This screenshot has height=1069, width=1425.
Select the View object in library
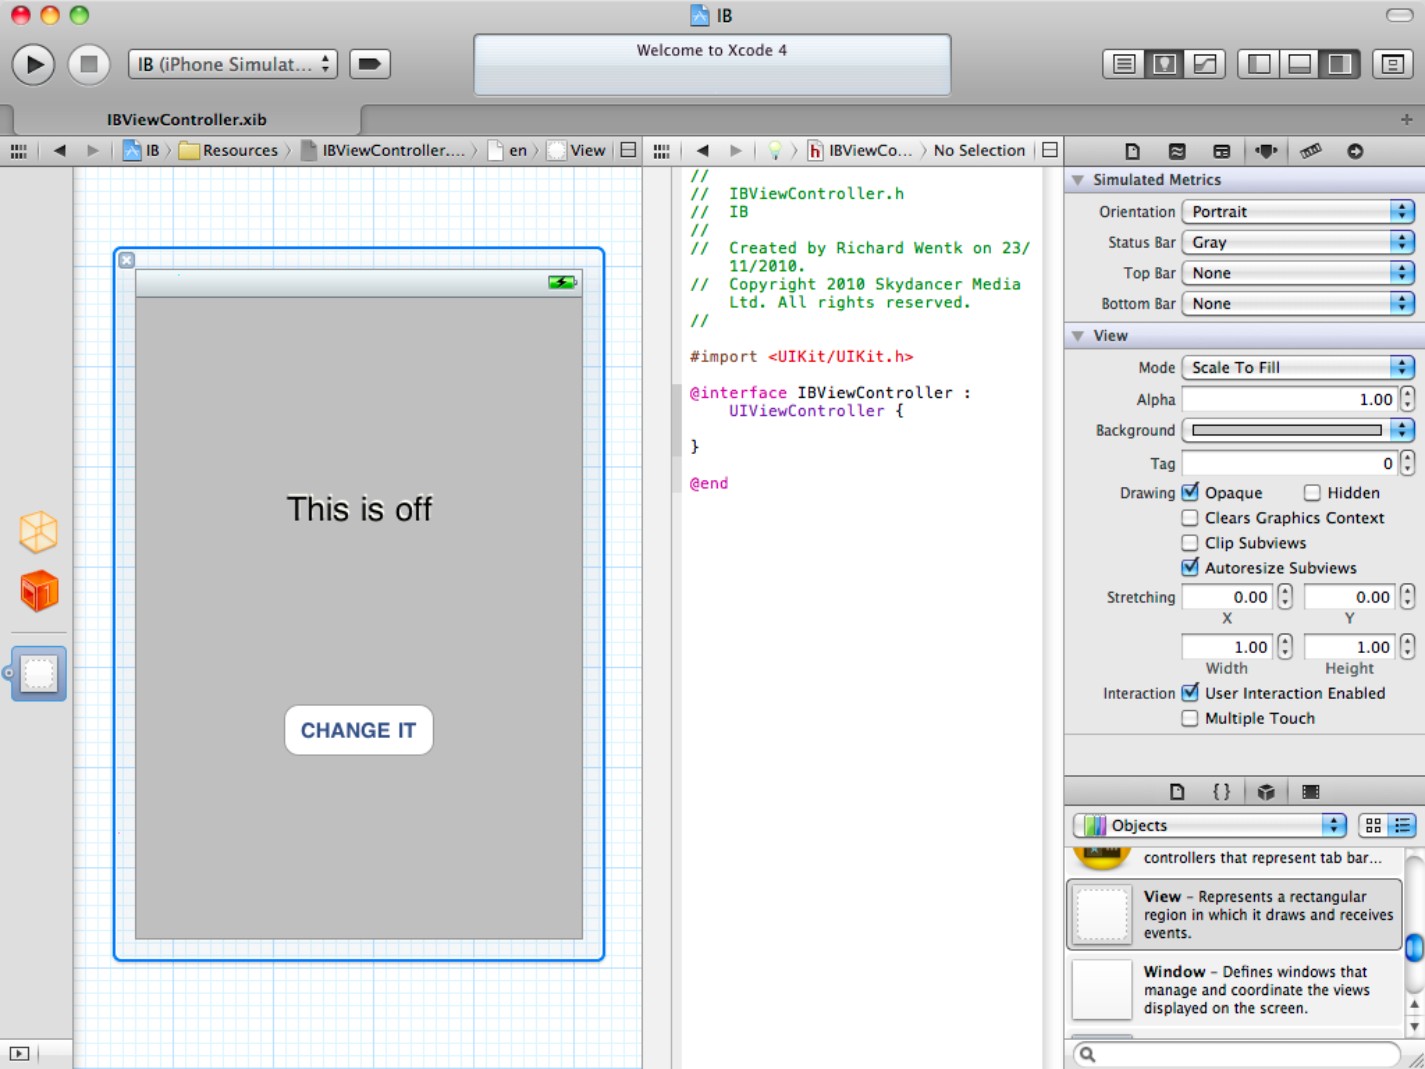pos(1235,914)
